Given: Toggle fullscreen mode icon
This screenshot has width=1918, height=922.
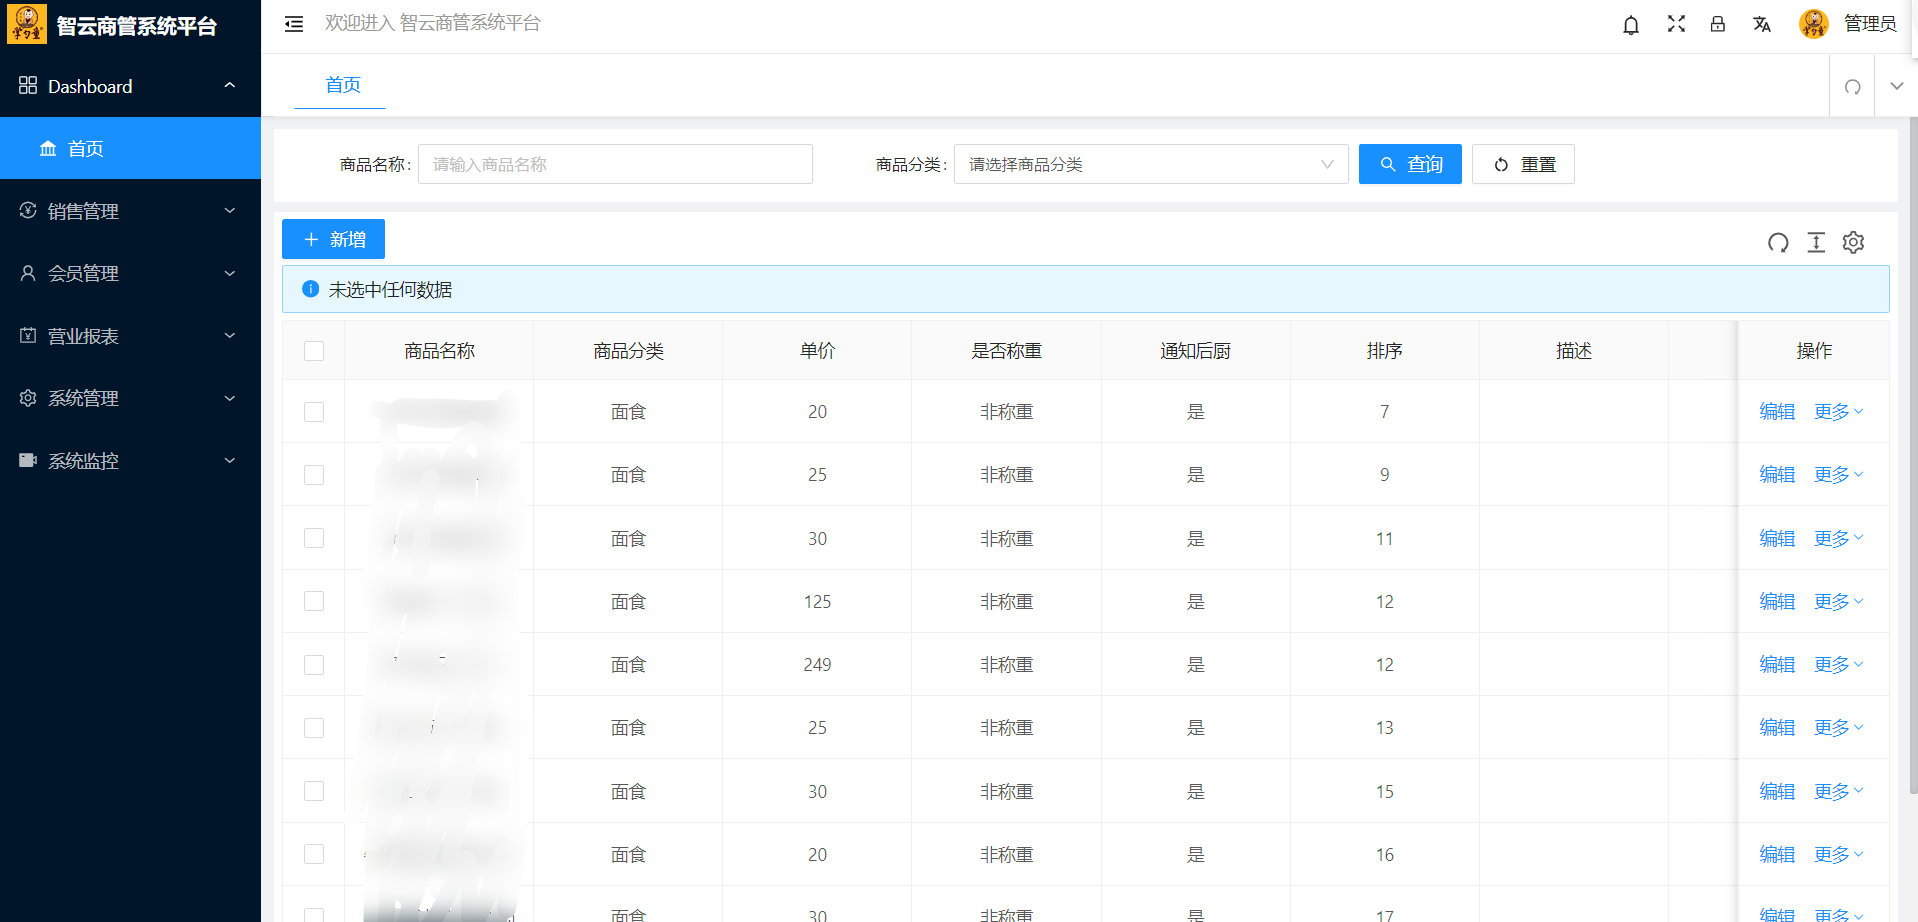Looking at the screenshot, I should [1677, 24].
